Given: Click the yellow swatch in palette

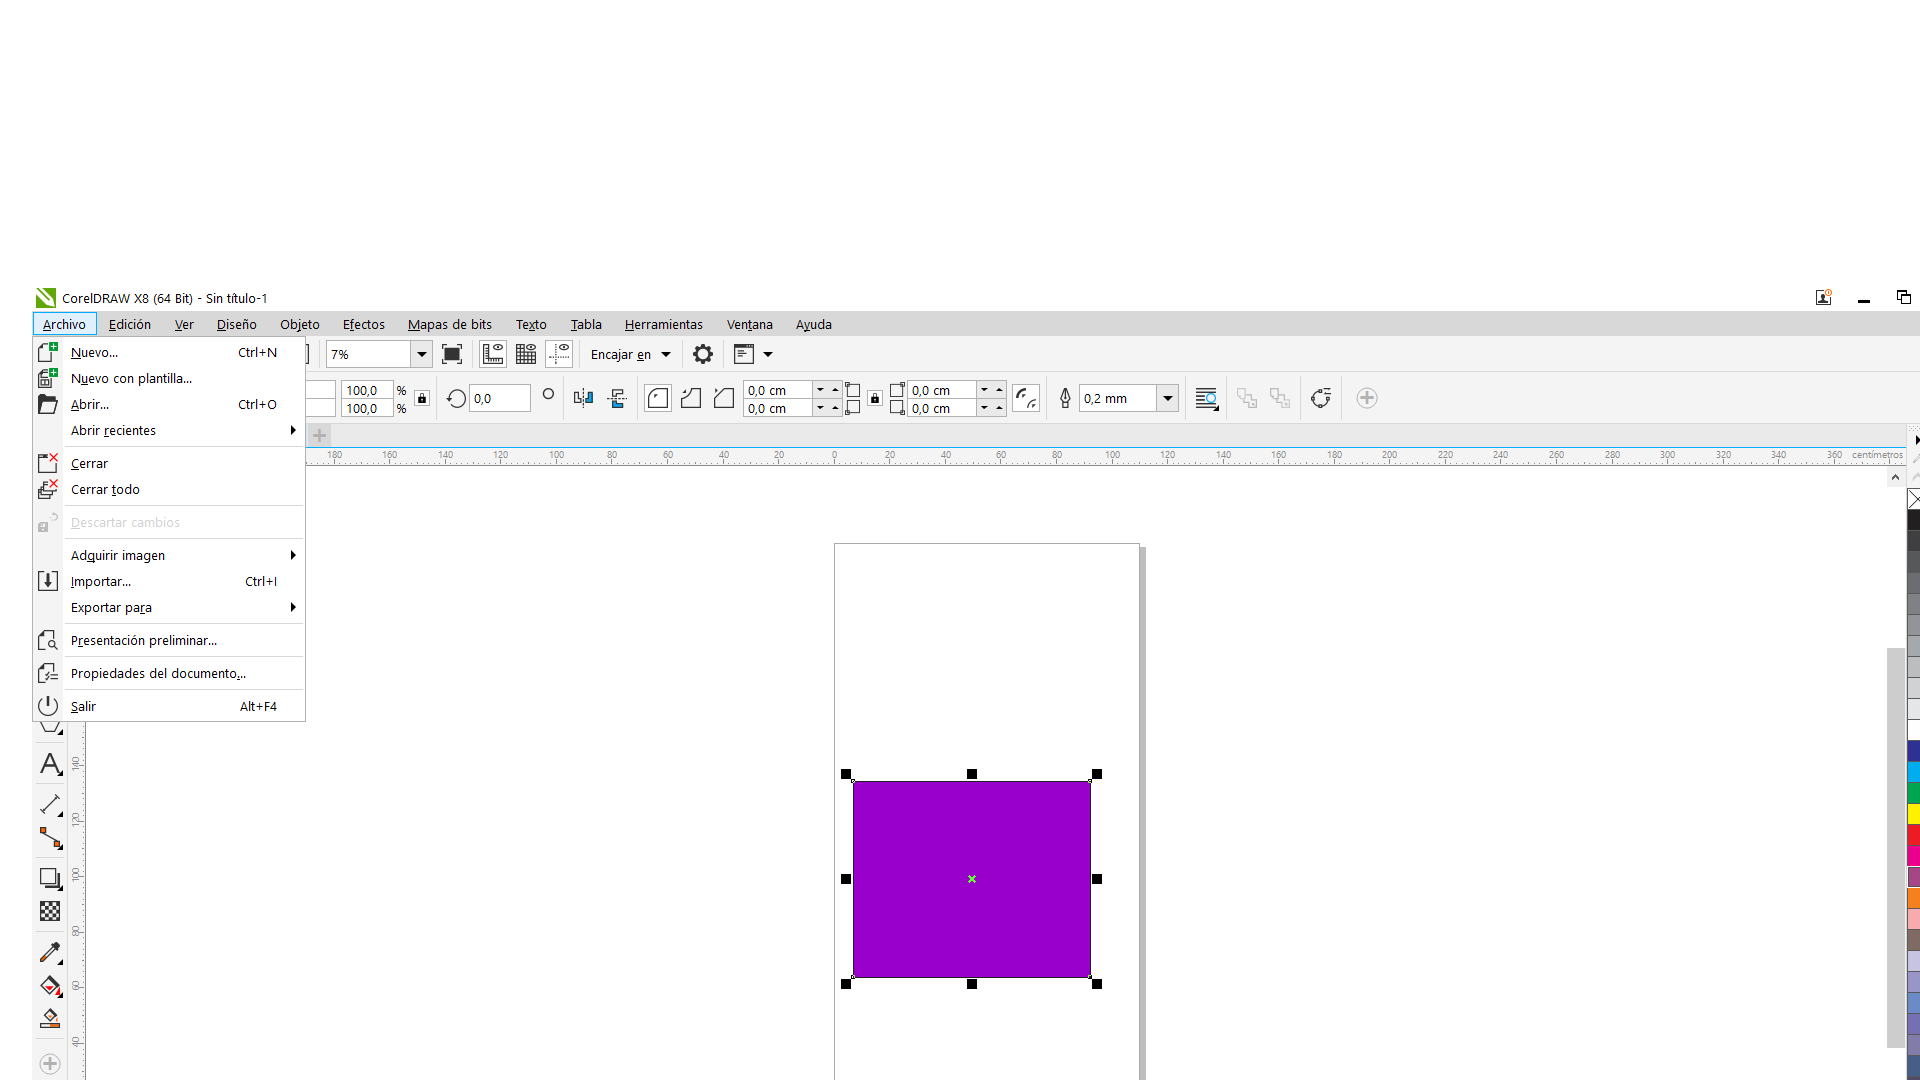Looking at the screenshot, I should [x=1912, y=814].
